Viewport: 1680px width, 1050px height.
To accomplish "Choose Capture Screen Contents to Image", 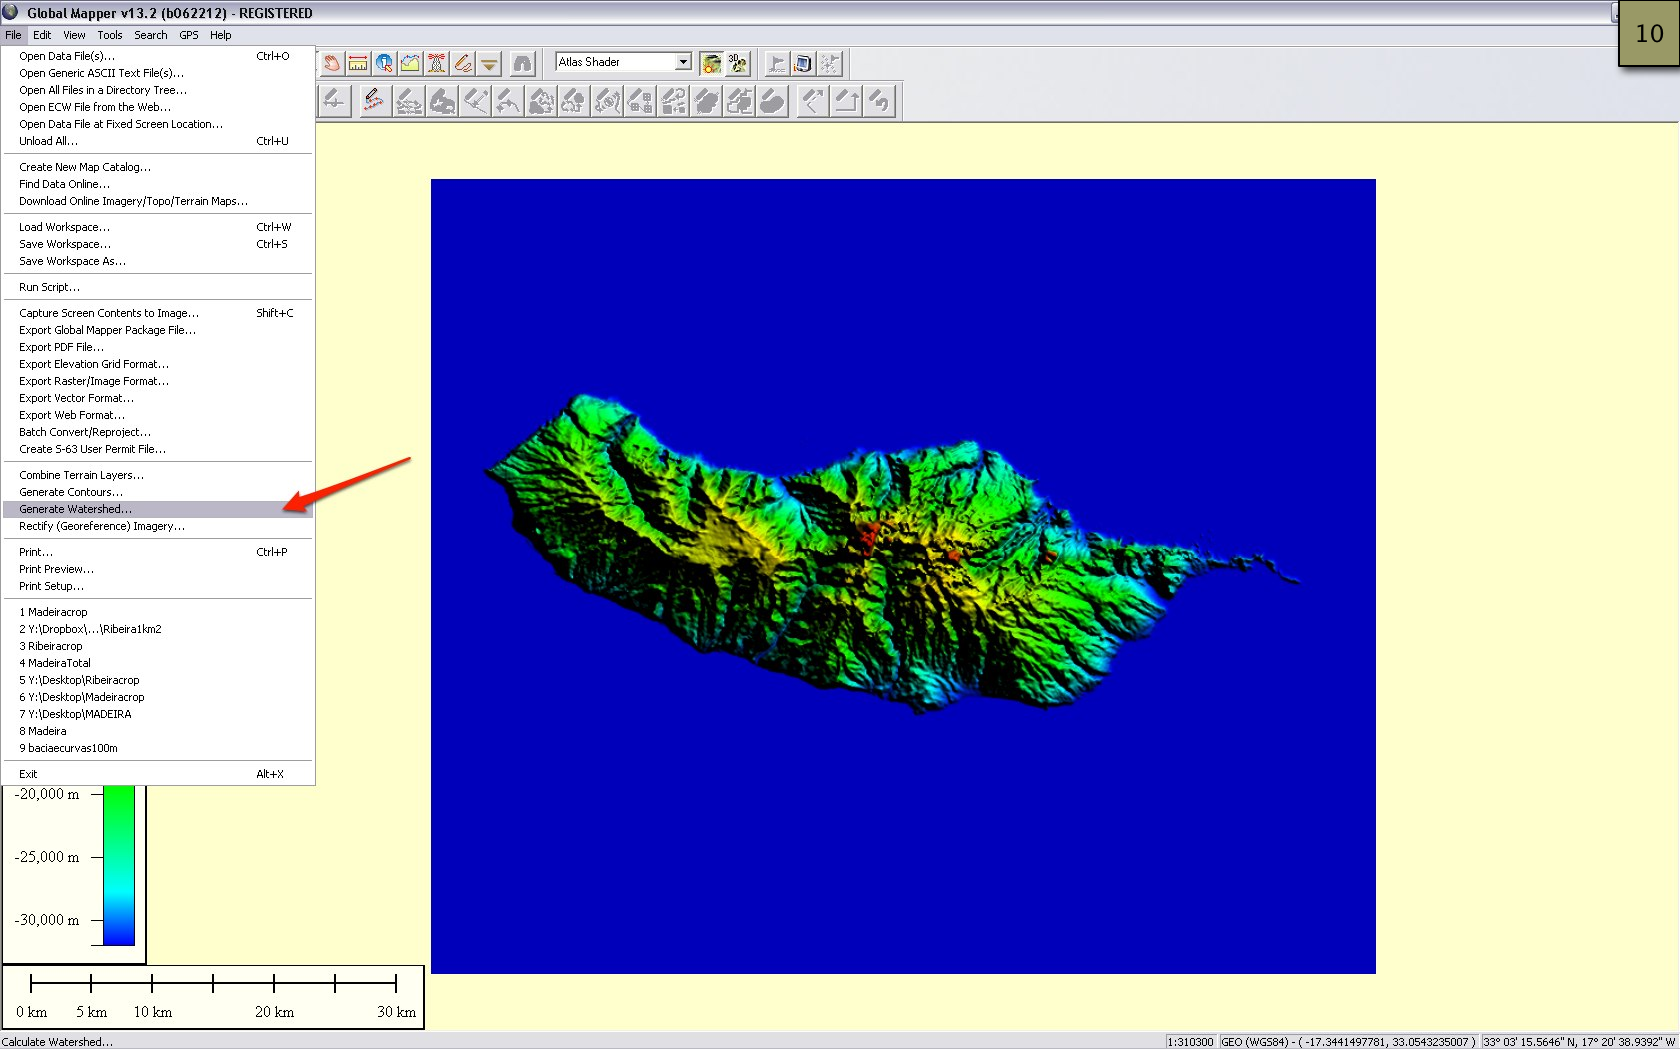I will click(158, 313).
